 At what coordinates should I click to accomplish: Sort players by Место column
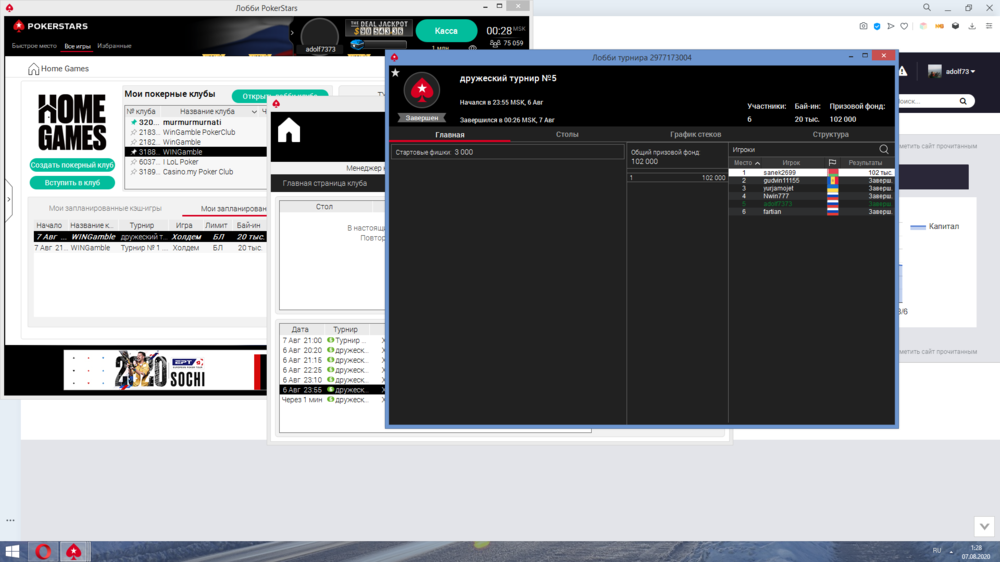746,163
